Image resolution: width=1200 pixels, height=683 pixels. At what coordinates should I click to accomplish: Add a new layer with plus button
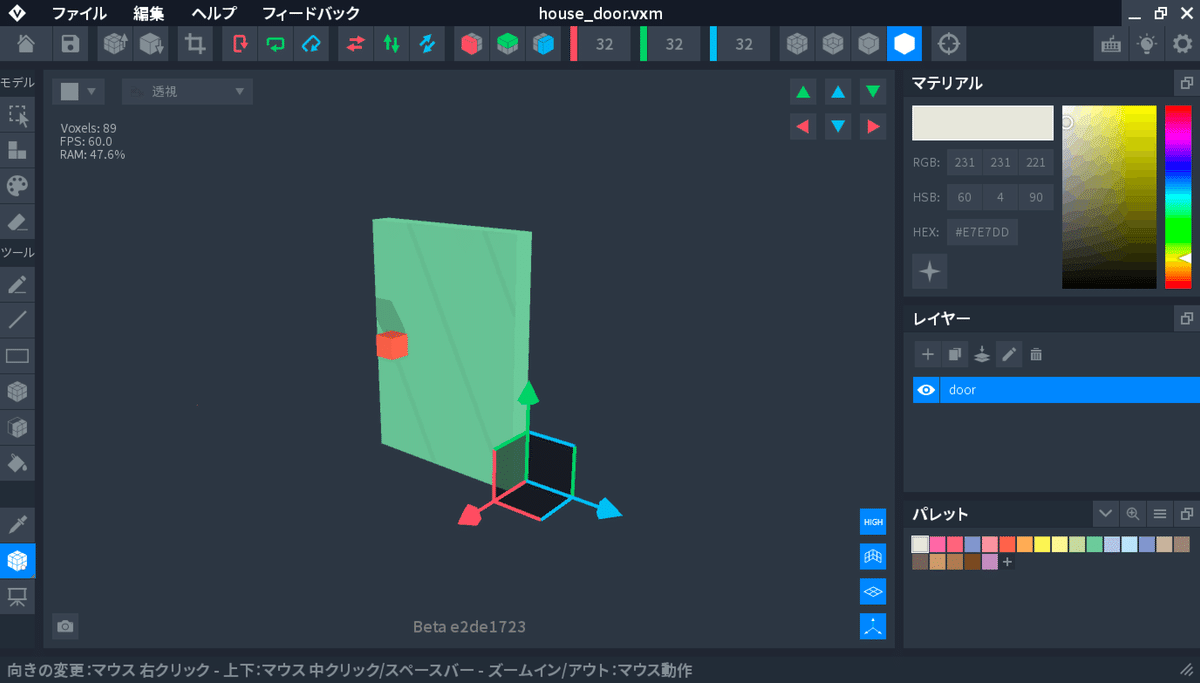927,354
